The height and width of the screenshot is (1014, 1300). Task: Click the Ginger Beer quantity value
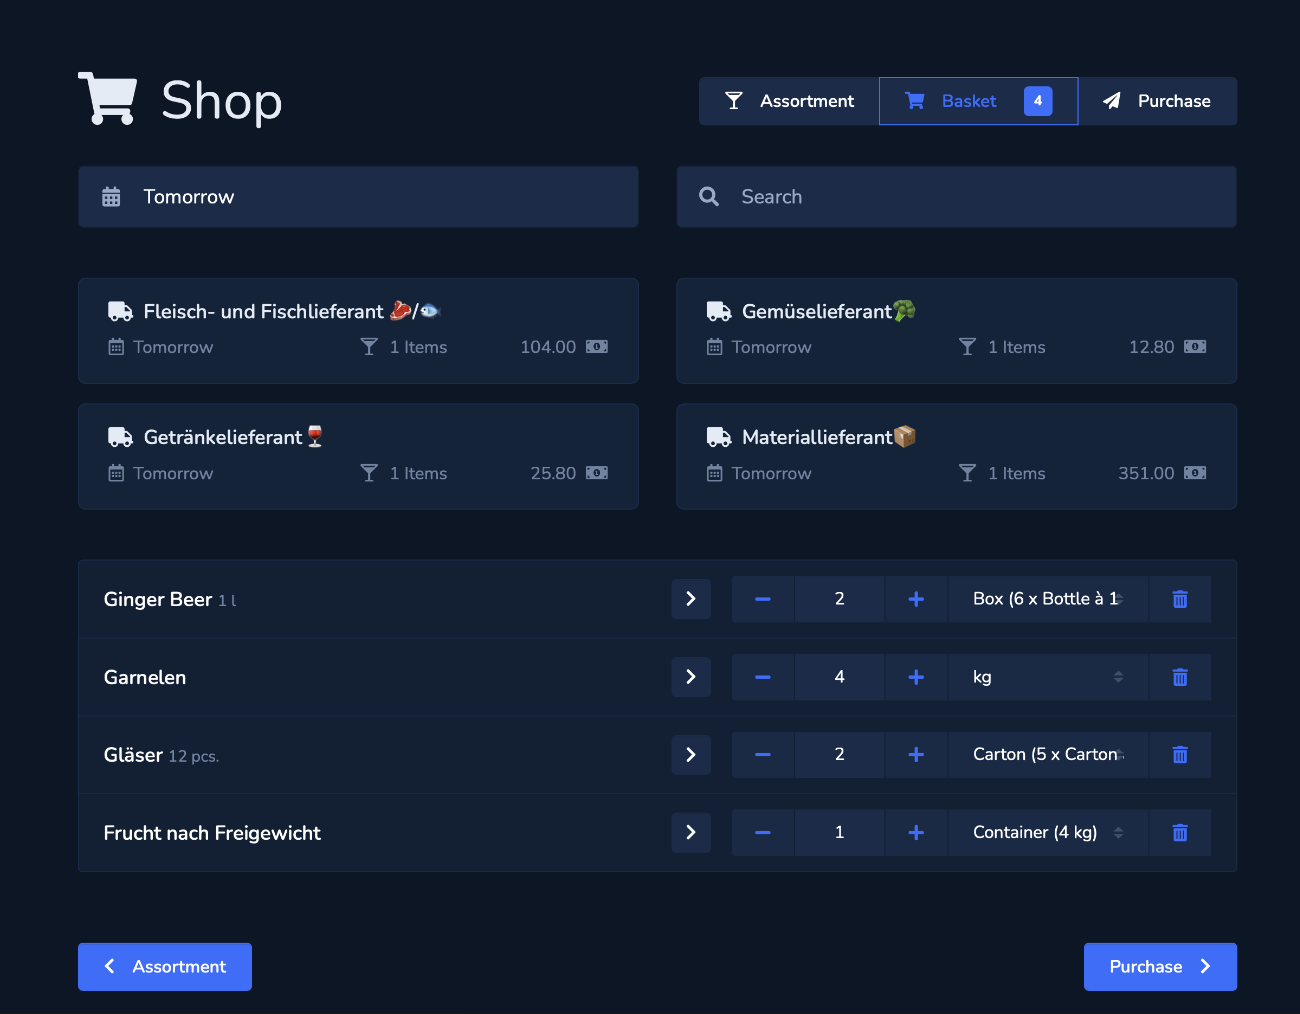click(839, 599)
